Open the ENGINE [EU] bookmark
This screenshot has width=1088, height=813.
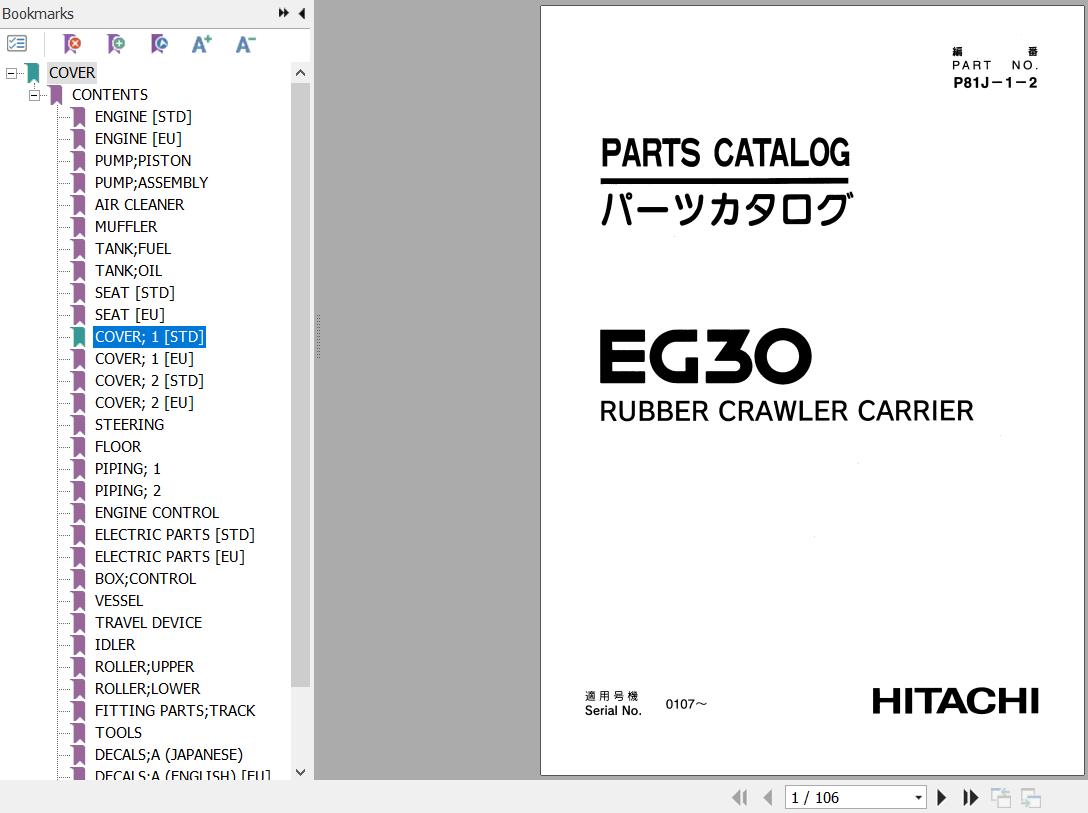(x=138, y=139)
